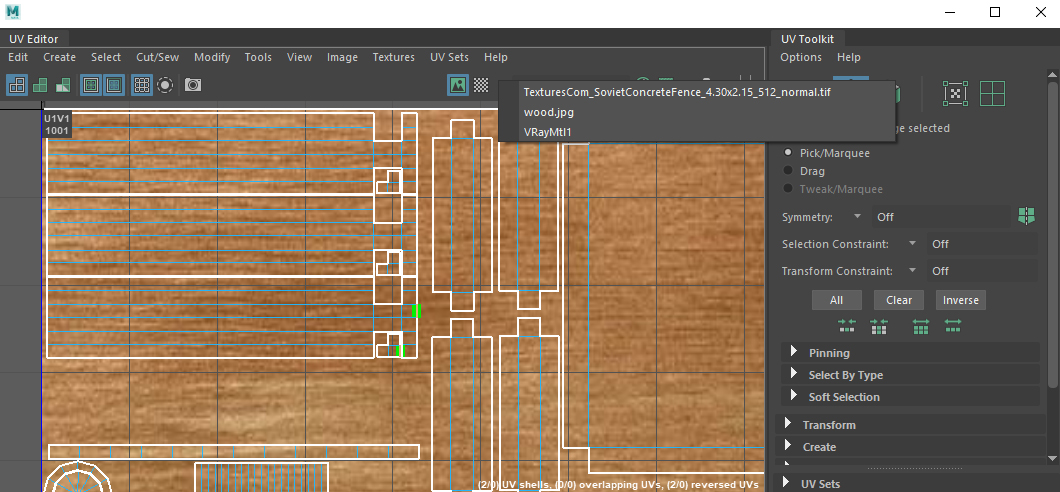The image size is (1060, 492).
Task: Take a UV snapshot with camera icon
Action: point(193,84)
